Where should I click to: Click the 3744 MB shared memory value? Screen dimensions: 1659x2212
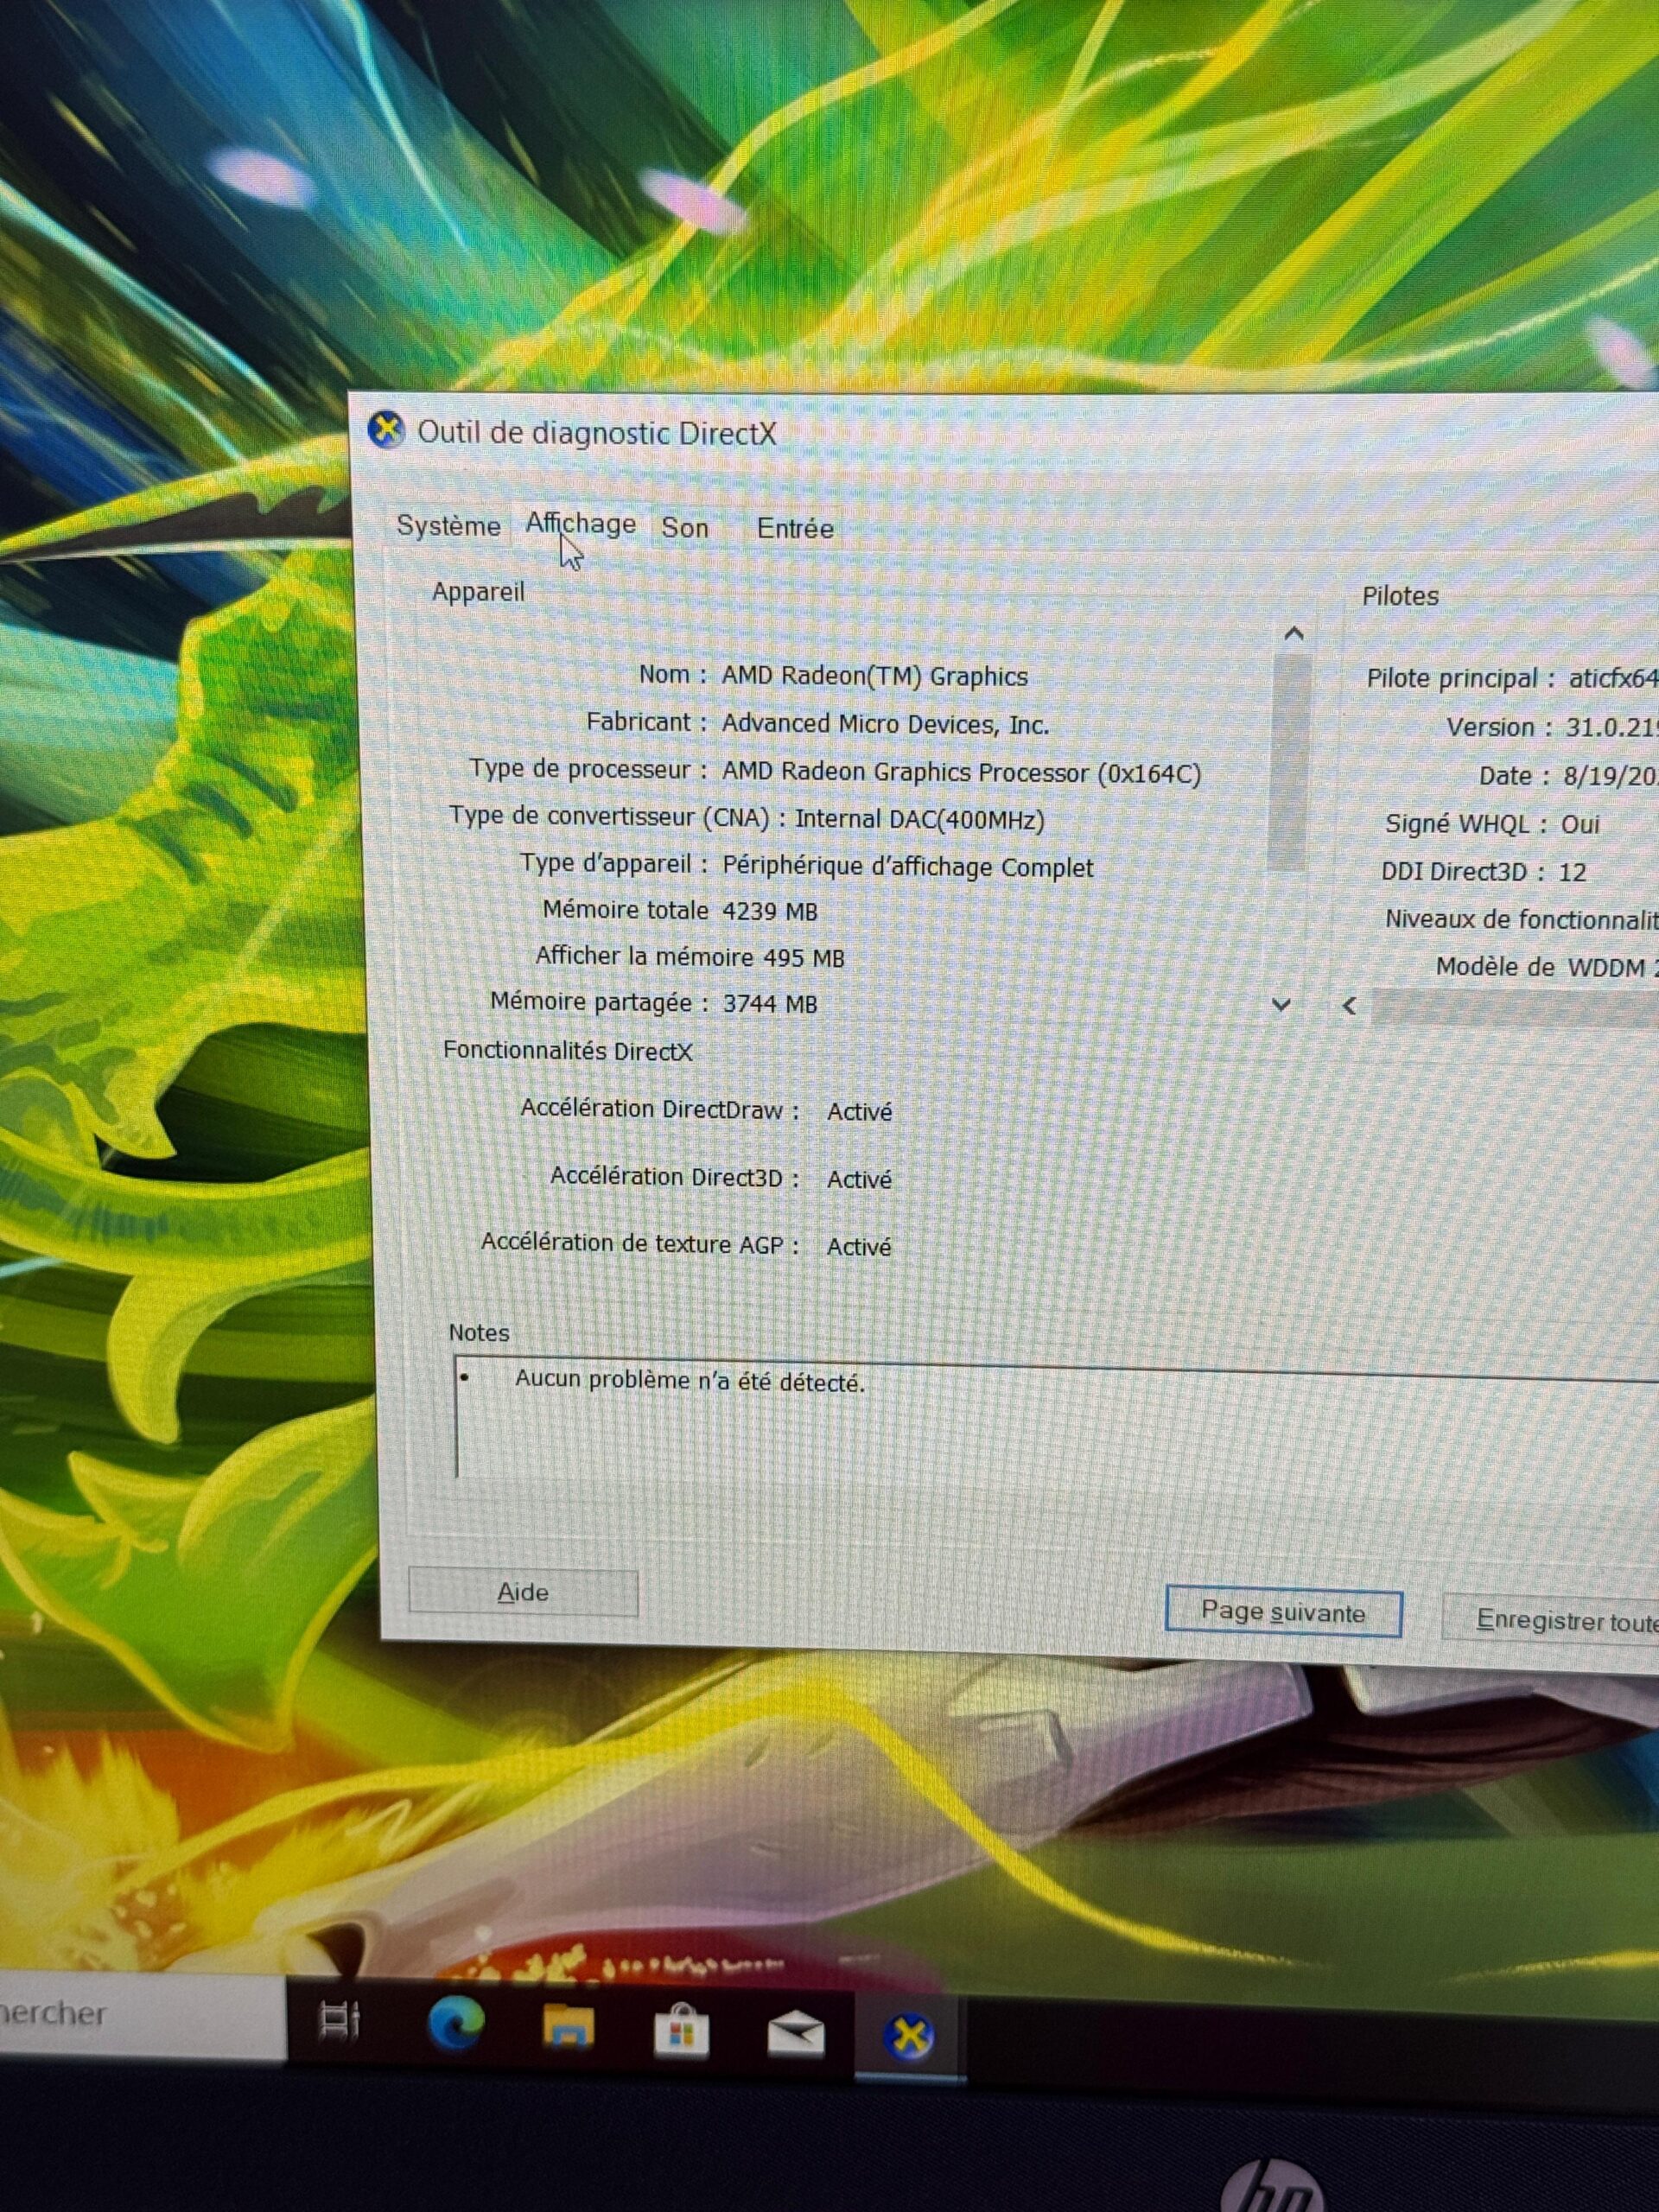click(x=770, y=1004)
